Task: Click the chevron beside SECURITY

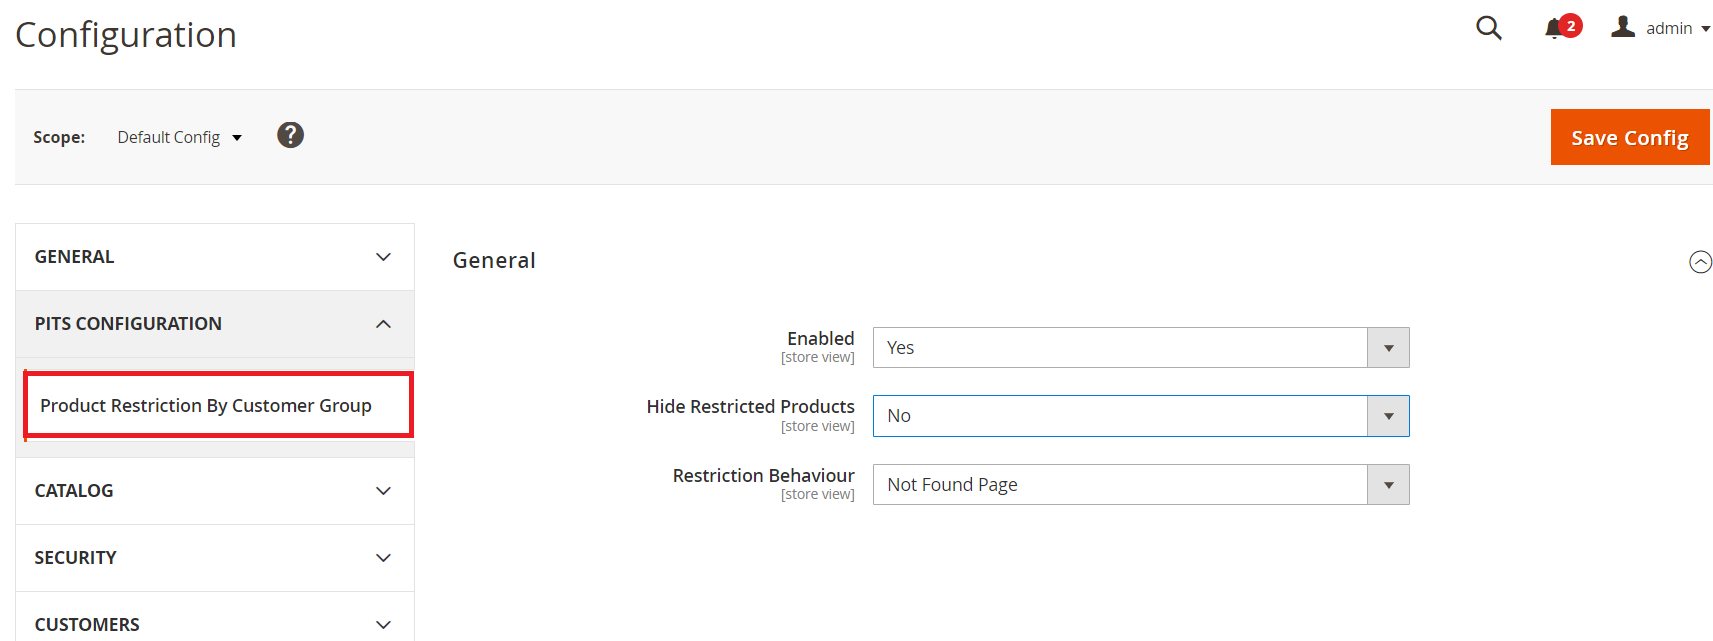Action: 383,558
